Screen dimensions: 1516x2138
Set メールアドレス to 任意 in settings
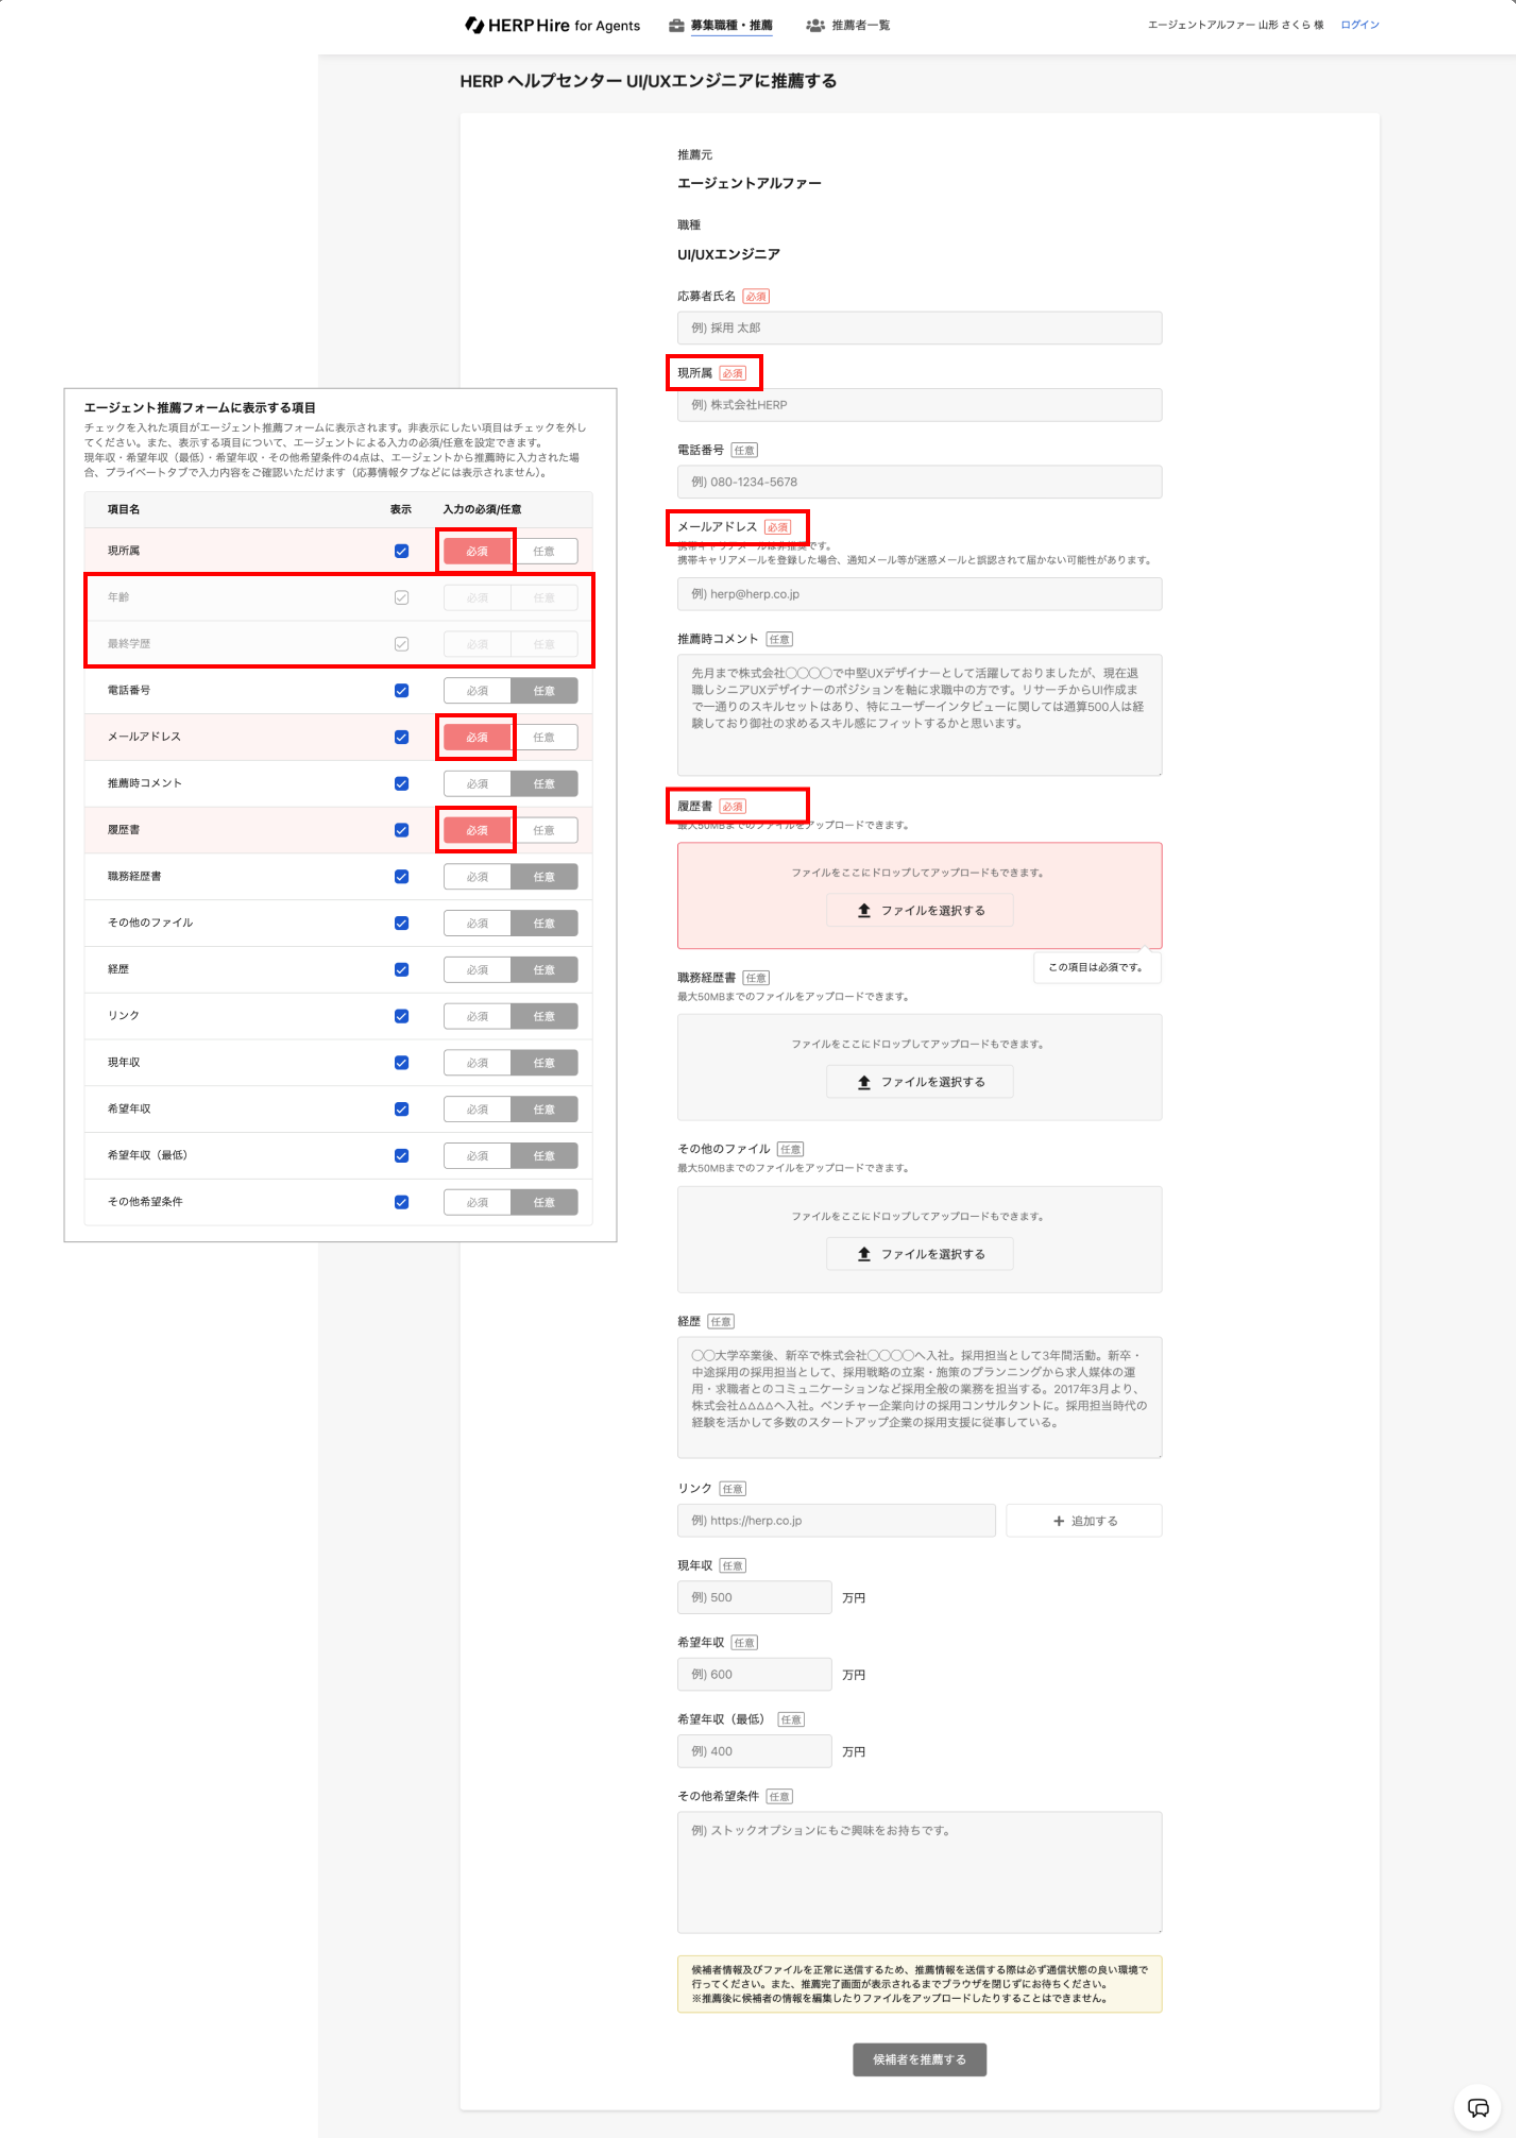[x=544, y=737]
